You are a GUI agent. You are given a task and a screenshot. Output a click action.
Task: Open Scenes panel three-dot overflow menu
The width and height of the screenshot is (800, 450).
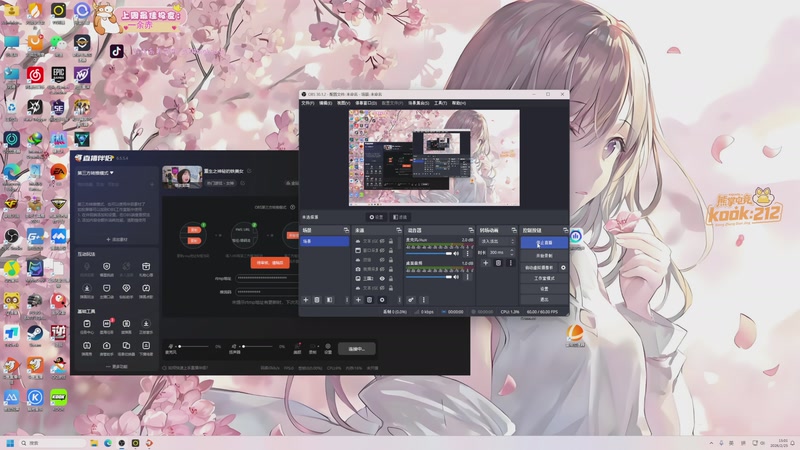[x=346, y=300]
